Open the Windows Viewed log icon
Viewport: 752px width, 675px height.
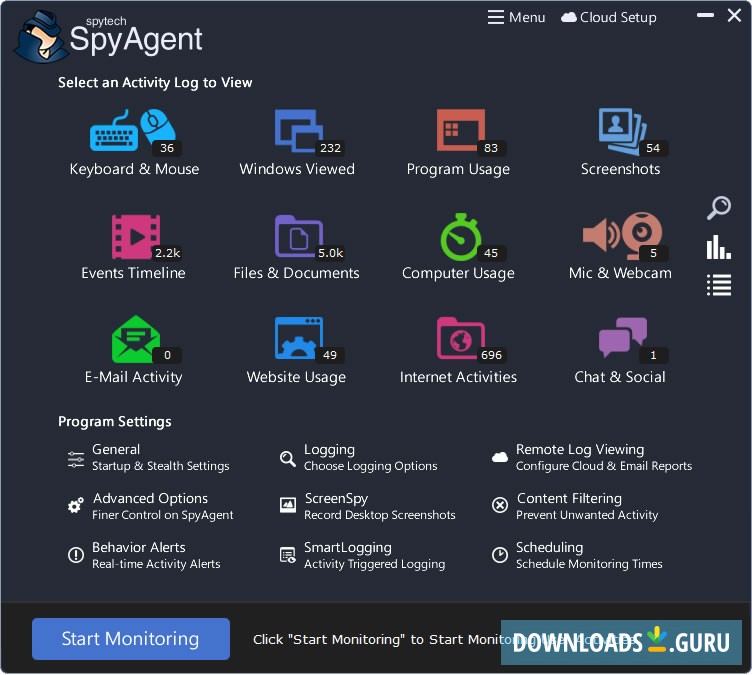tap(298, 130)
